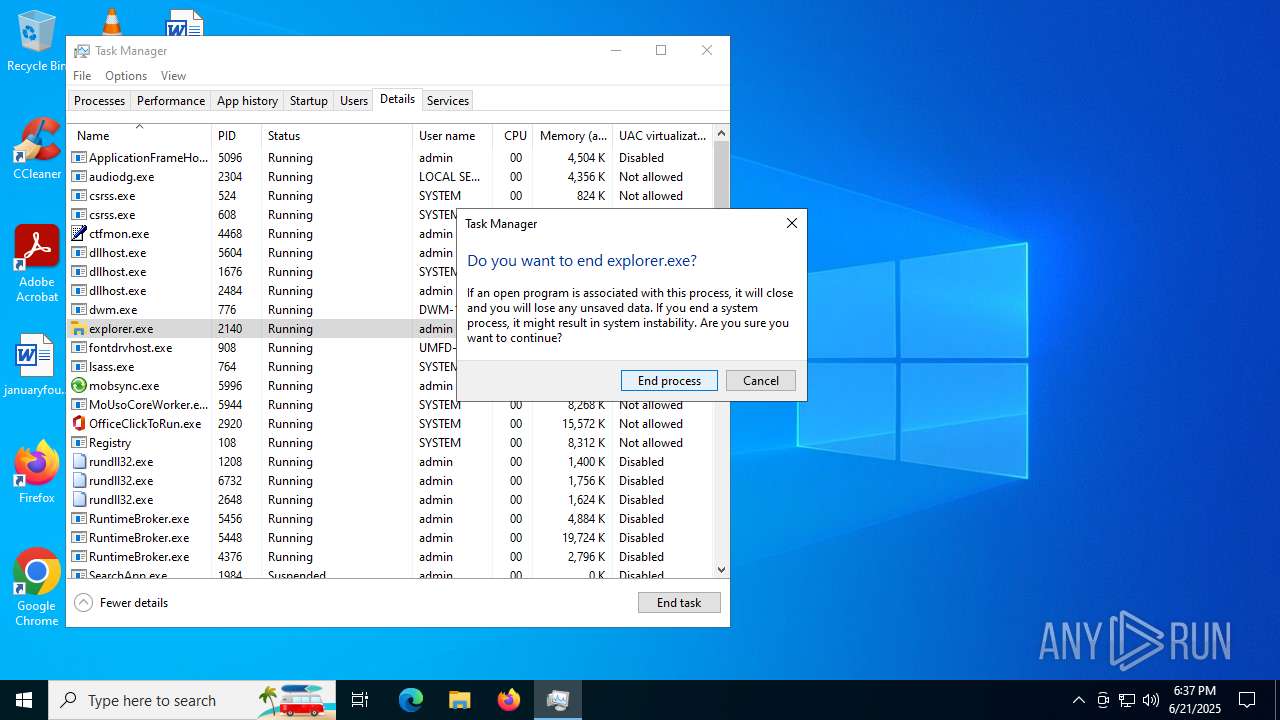Screen dimensions: 1280x720
Task: Click the rundll32.exe icon with PID 1208
Action: coord(79,461)
